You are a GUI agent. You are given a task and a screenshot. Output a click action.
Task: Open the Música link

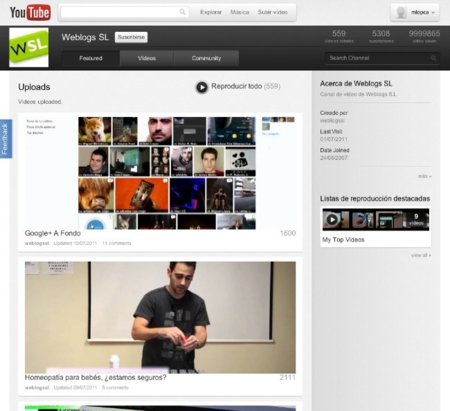[x=240, y=12]
